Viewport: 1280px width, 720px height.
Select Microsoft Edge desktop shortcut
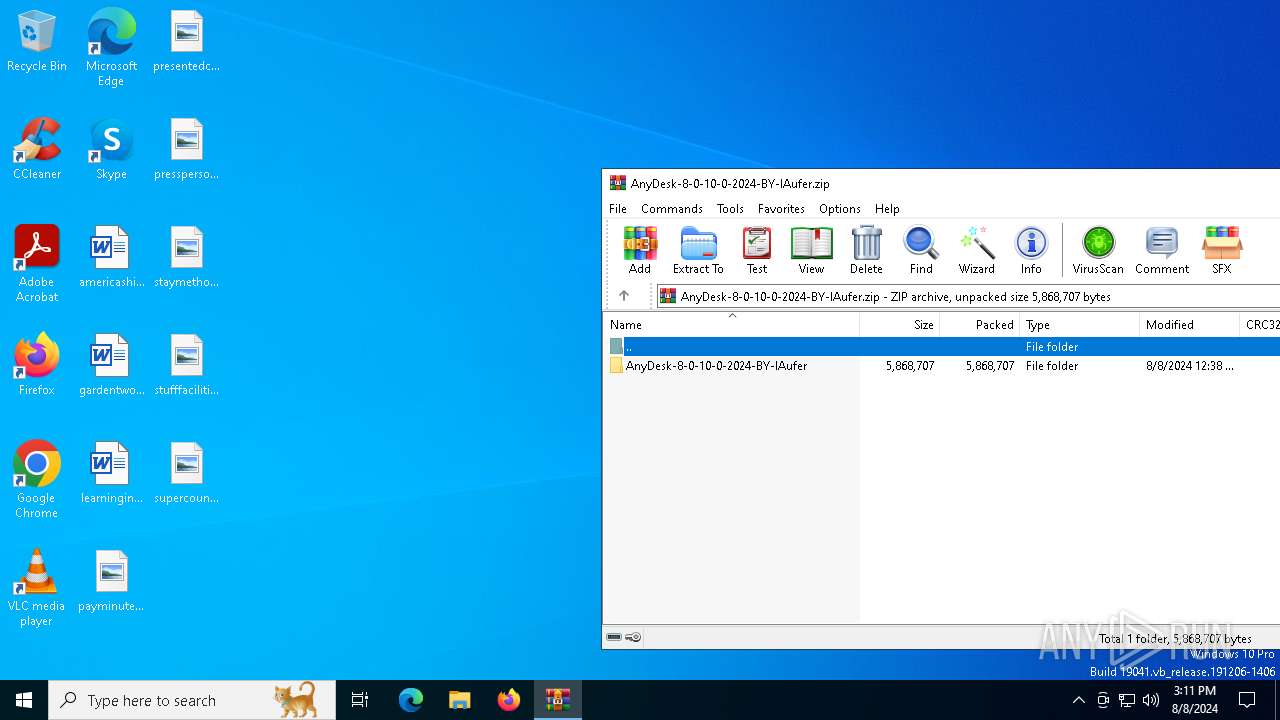pyautogui.click(x=111, y=47)
